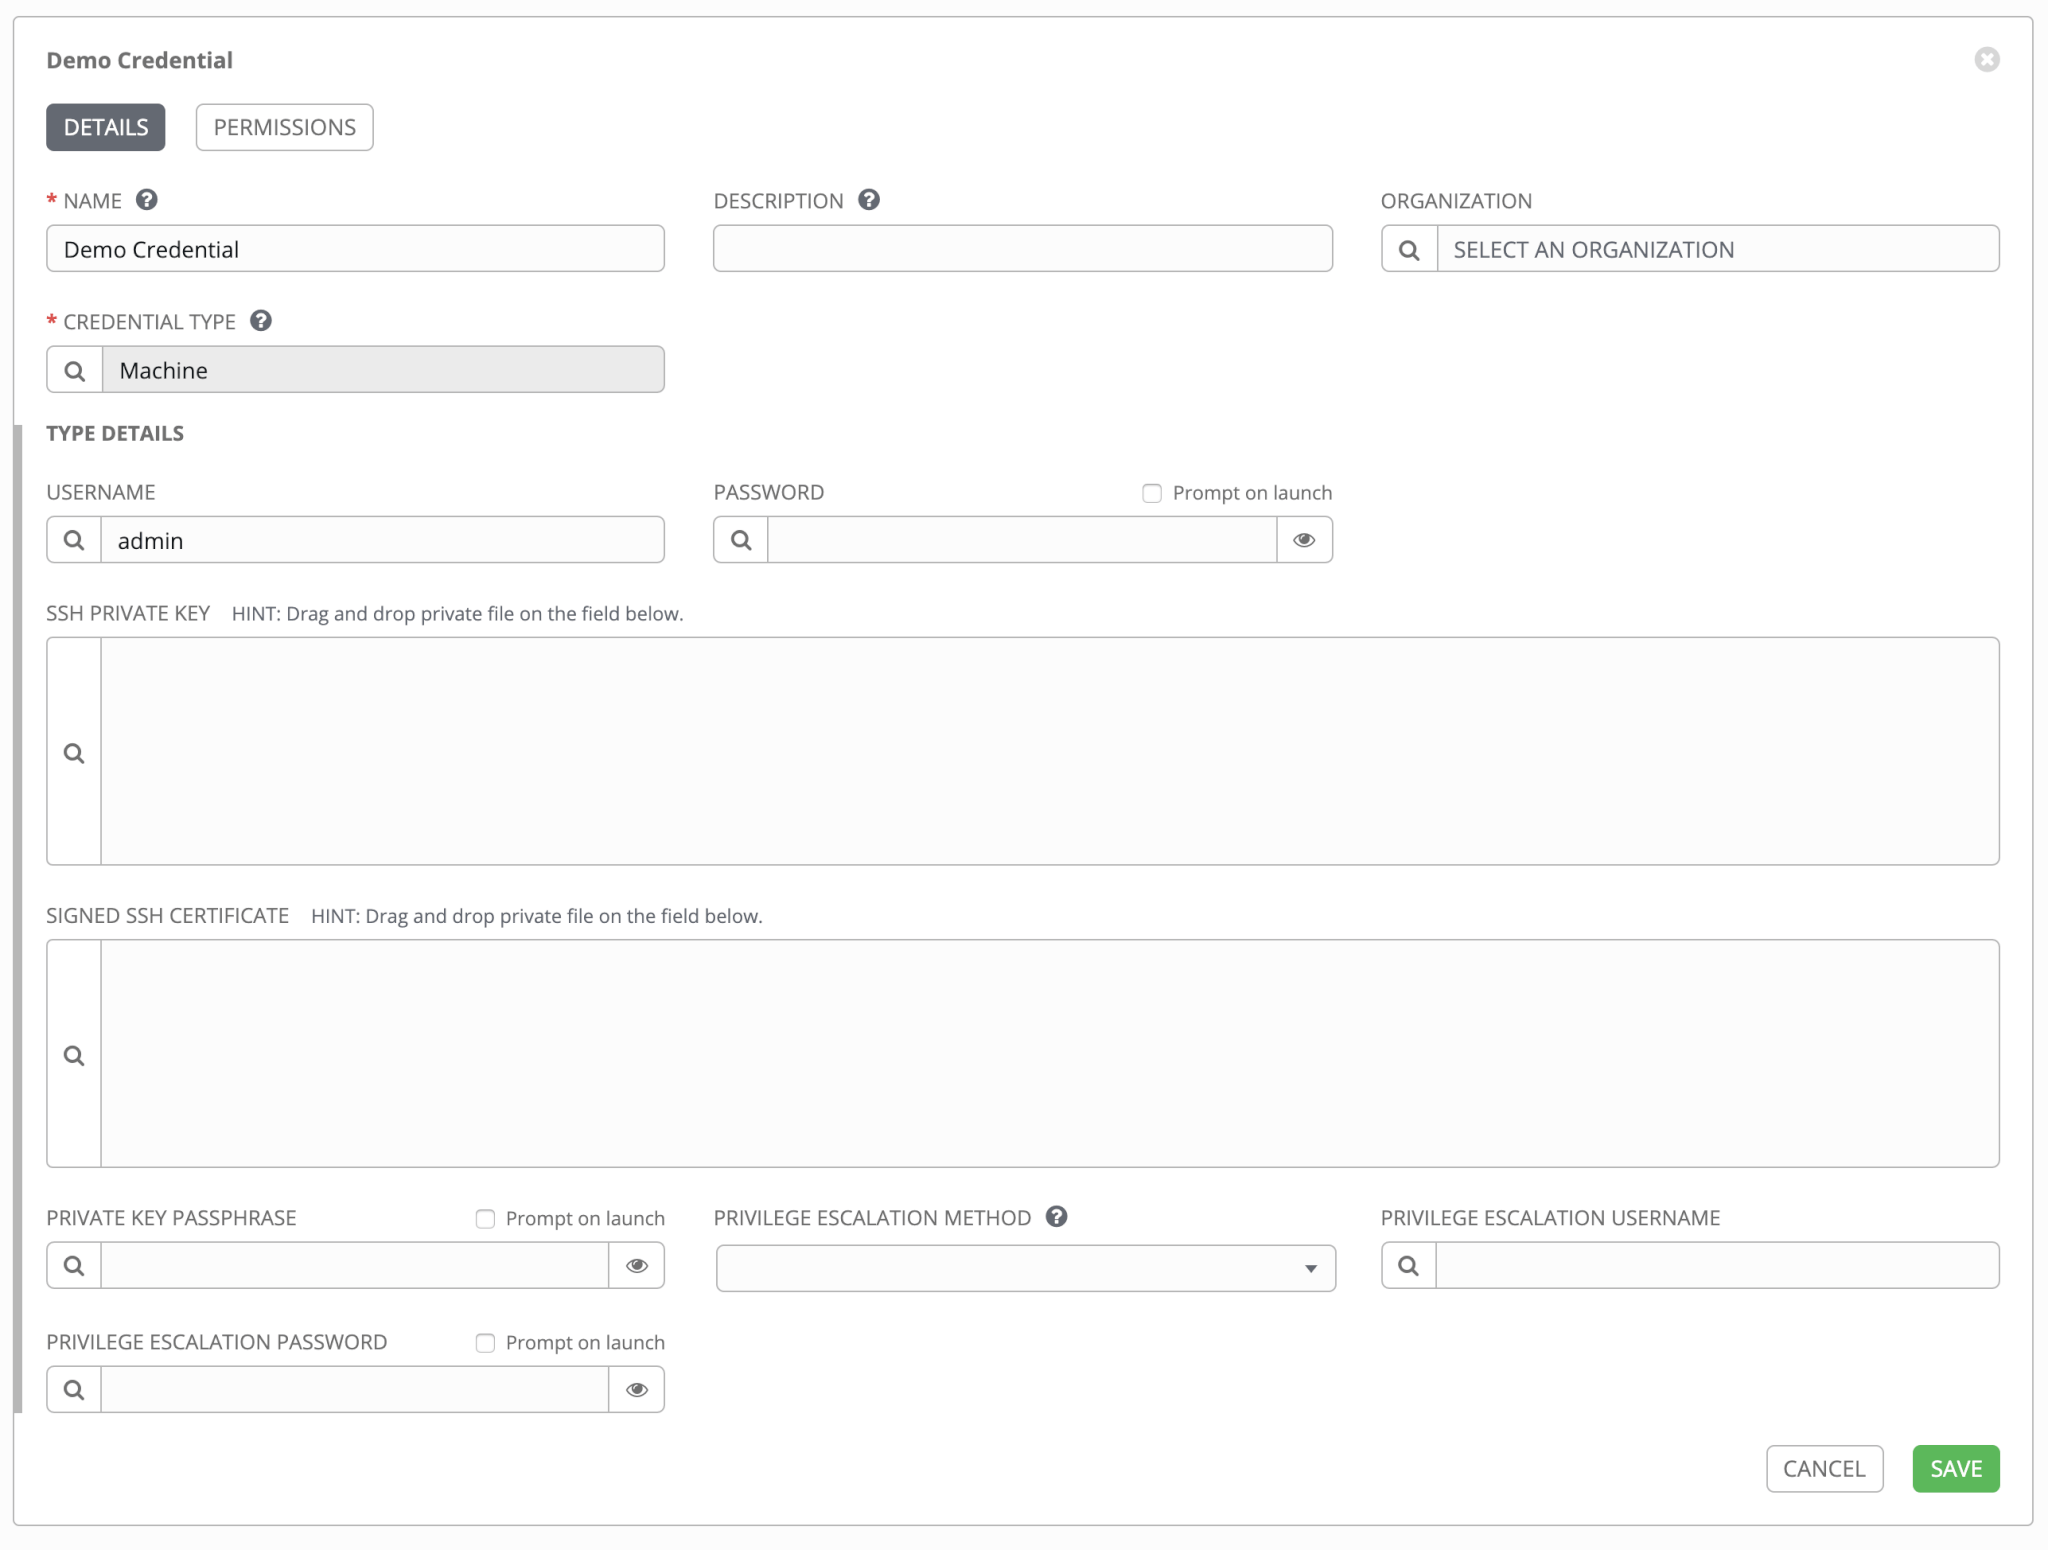Switch to the Permissions tab

pyautogui.click(x=284, y=127)
